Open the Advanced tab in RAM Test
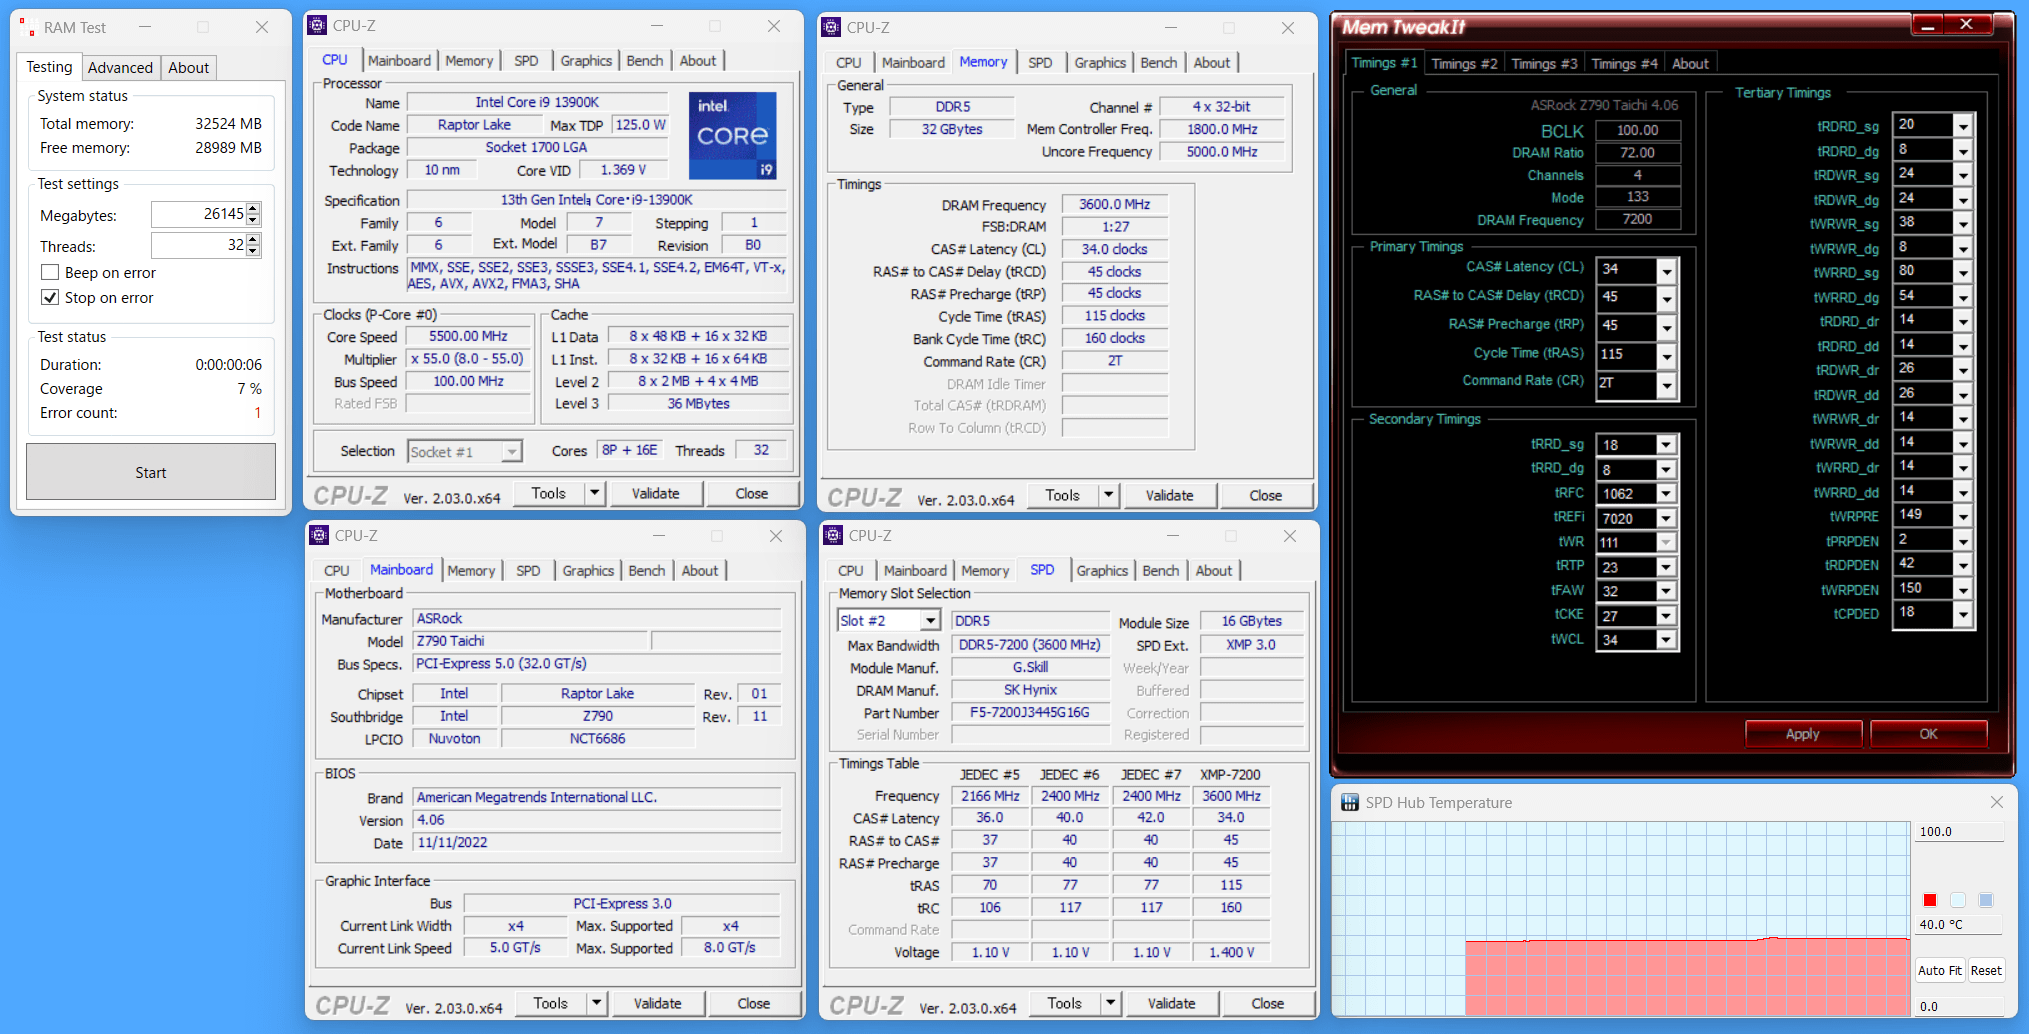The image size is (2029, 1034). coord(120,67)
